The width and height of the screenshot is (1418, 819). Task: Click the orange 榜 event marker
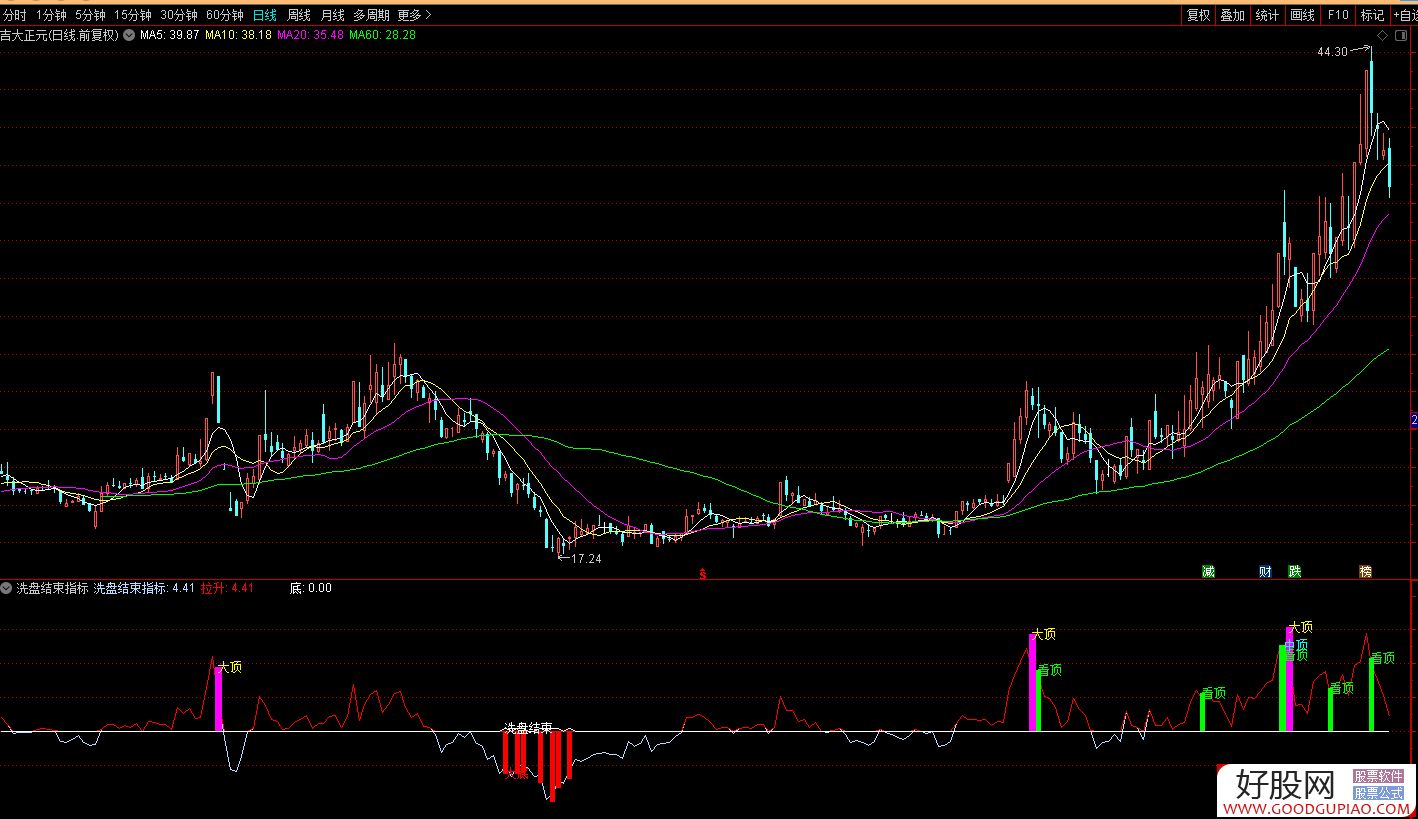(1365, 572)
